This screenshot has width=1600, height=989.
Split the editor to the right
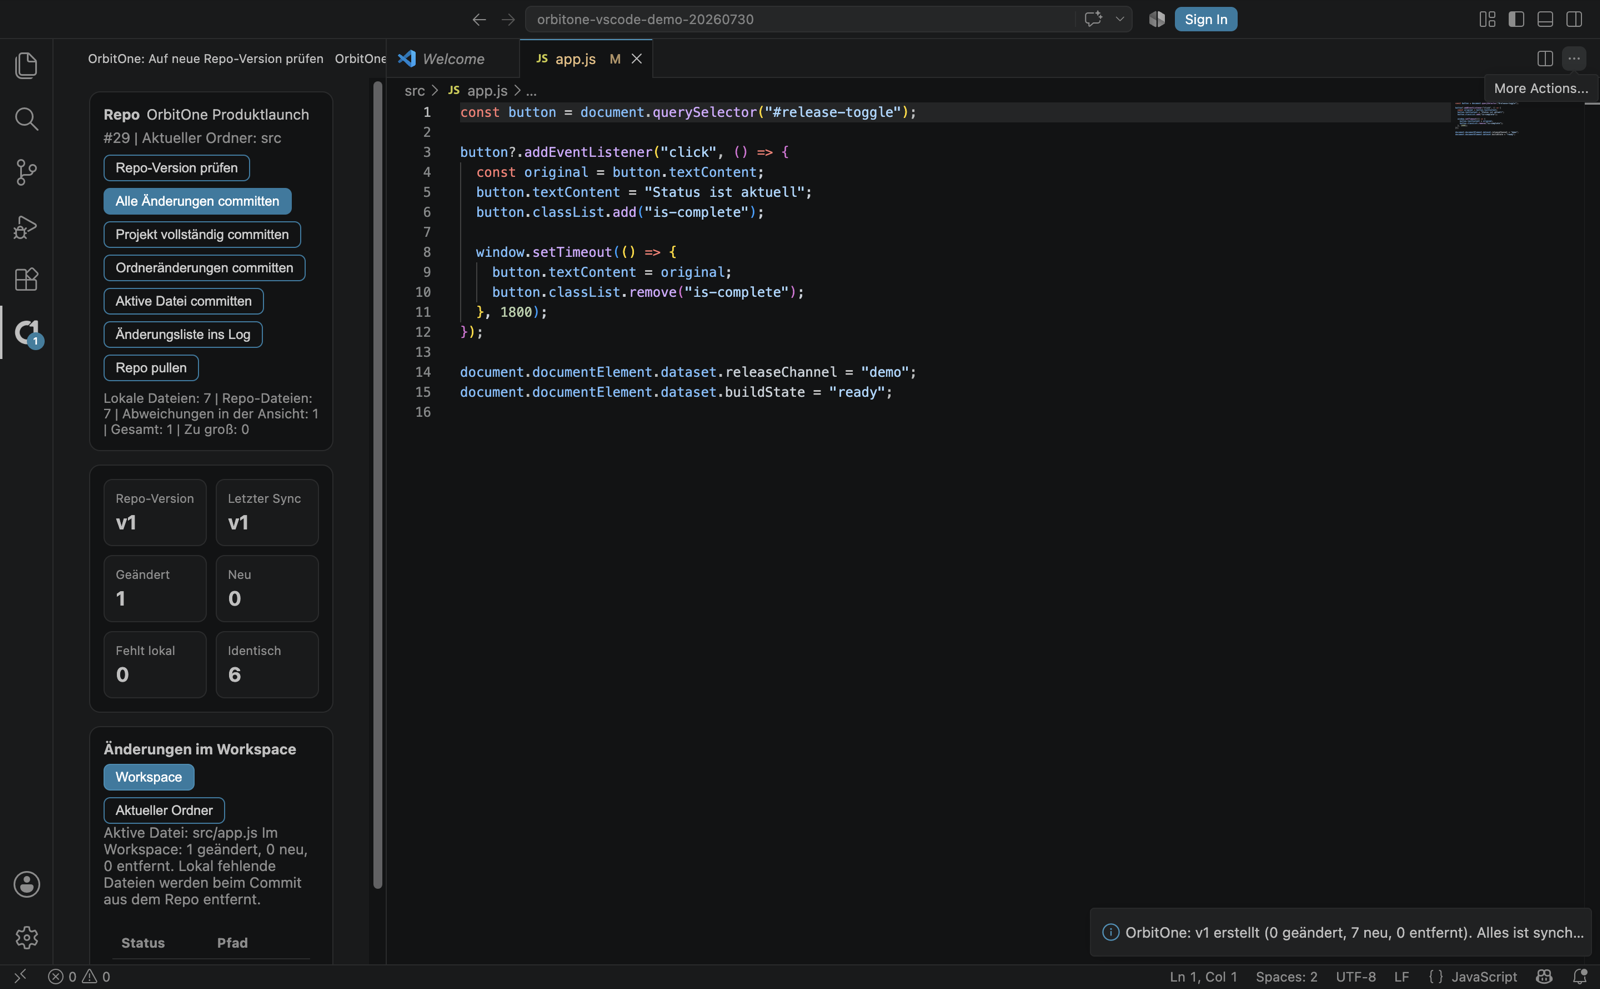point(1545,58)
